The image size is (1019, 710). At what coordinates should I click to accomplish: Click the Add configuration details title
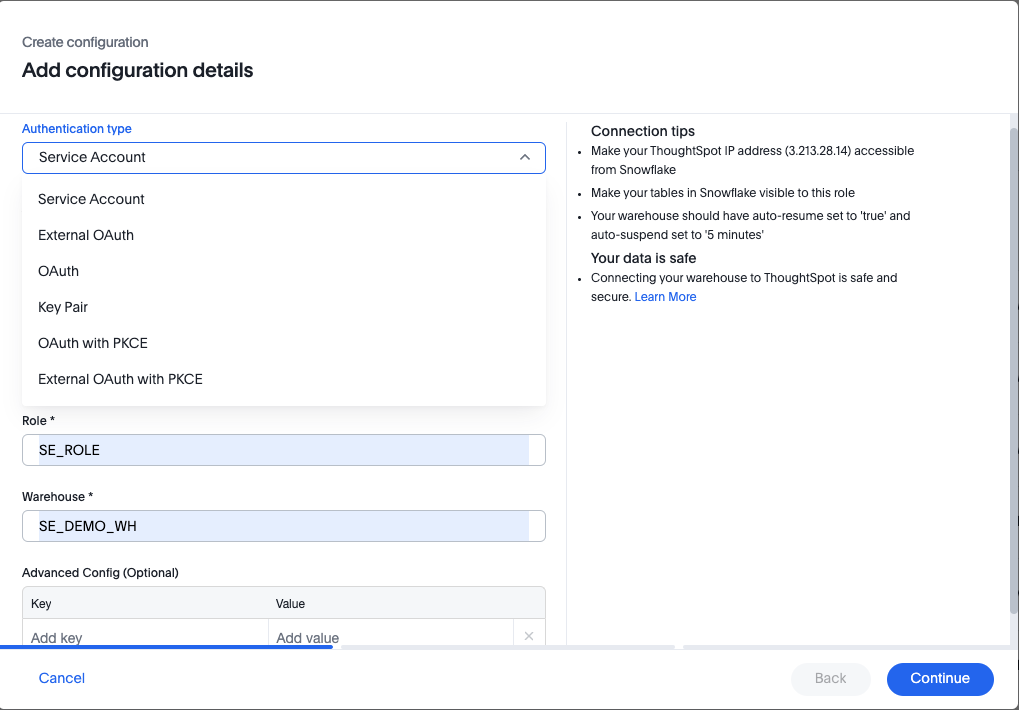coord(138,70)
